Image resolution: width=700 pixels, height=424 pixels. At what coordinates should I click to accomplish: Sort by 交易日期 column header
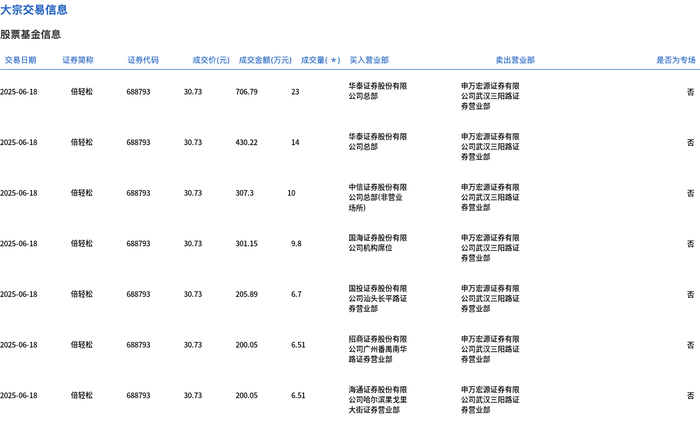(x=21, y=60)
